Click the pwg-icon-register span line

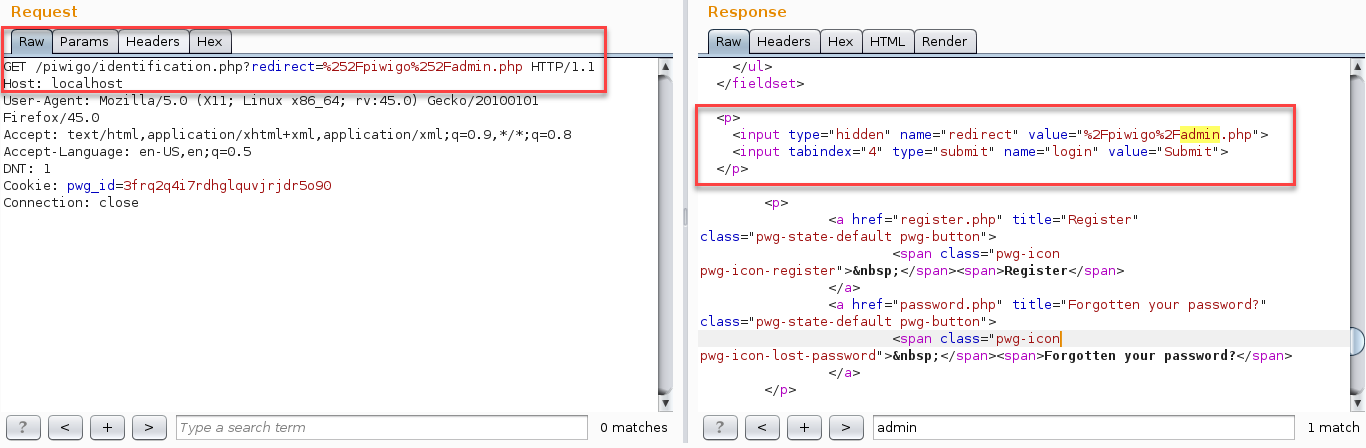[912, 271]
